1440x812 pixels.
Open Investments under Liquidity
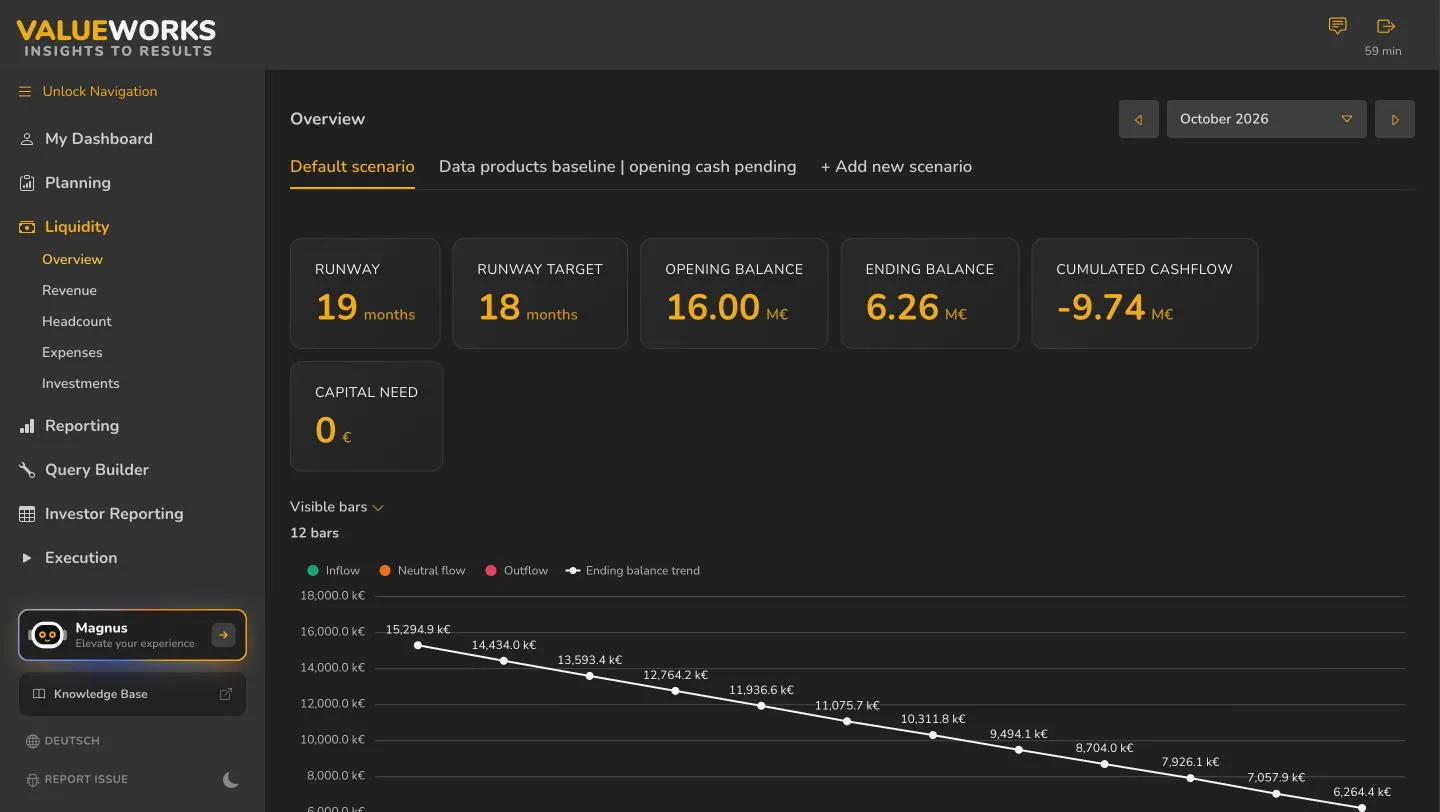[81, 383]
